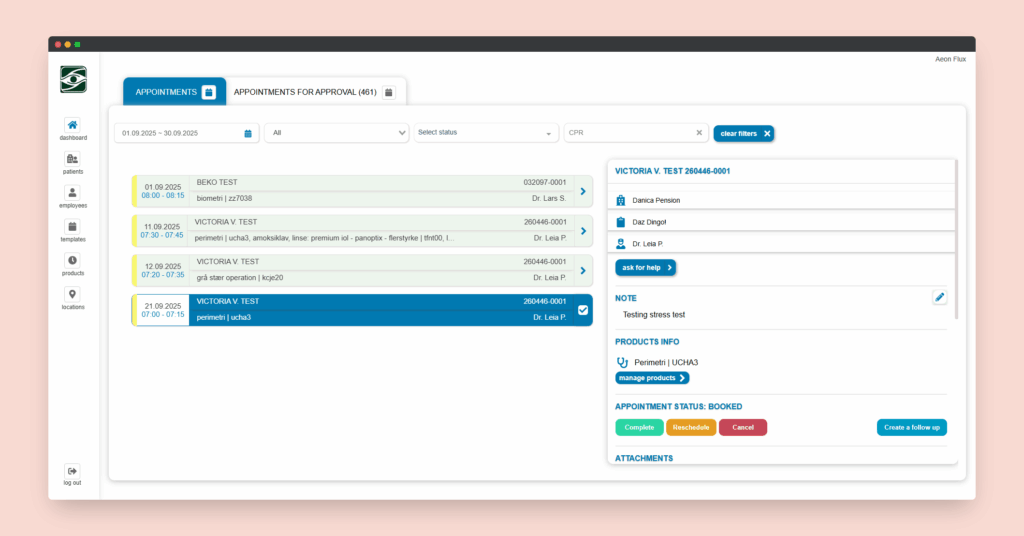Image resolution: width=1024 pixels, height=536 pixels.
Task: Click the VICTORIA V. TEST 260446-0001 header
Action: pyautogui.click(x=673, y=171)
